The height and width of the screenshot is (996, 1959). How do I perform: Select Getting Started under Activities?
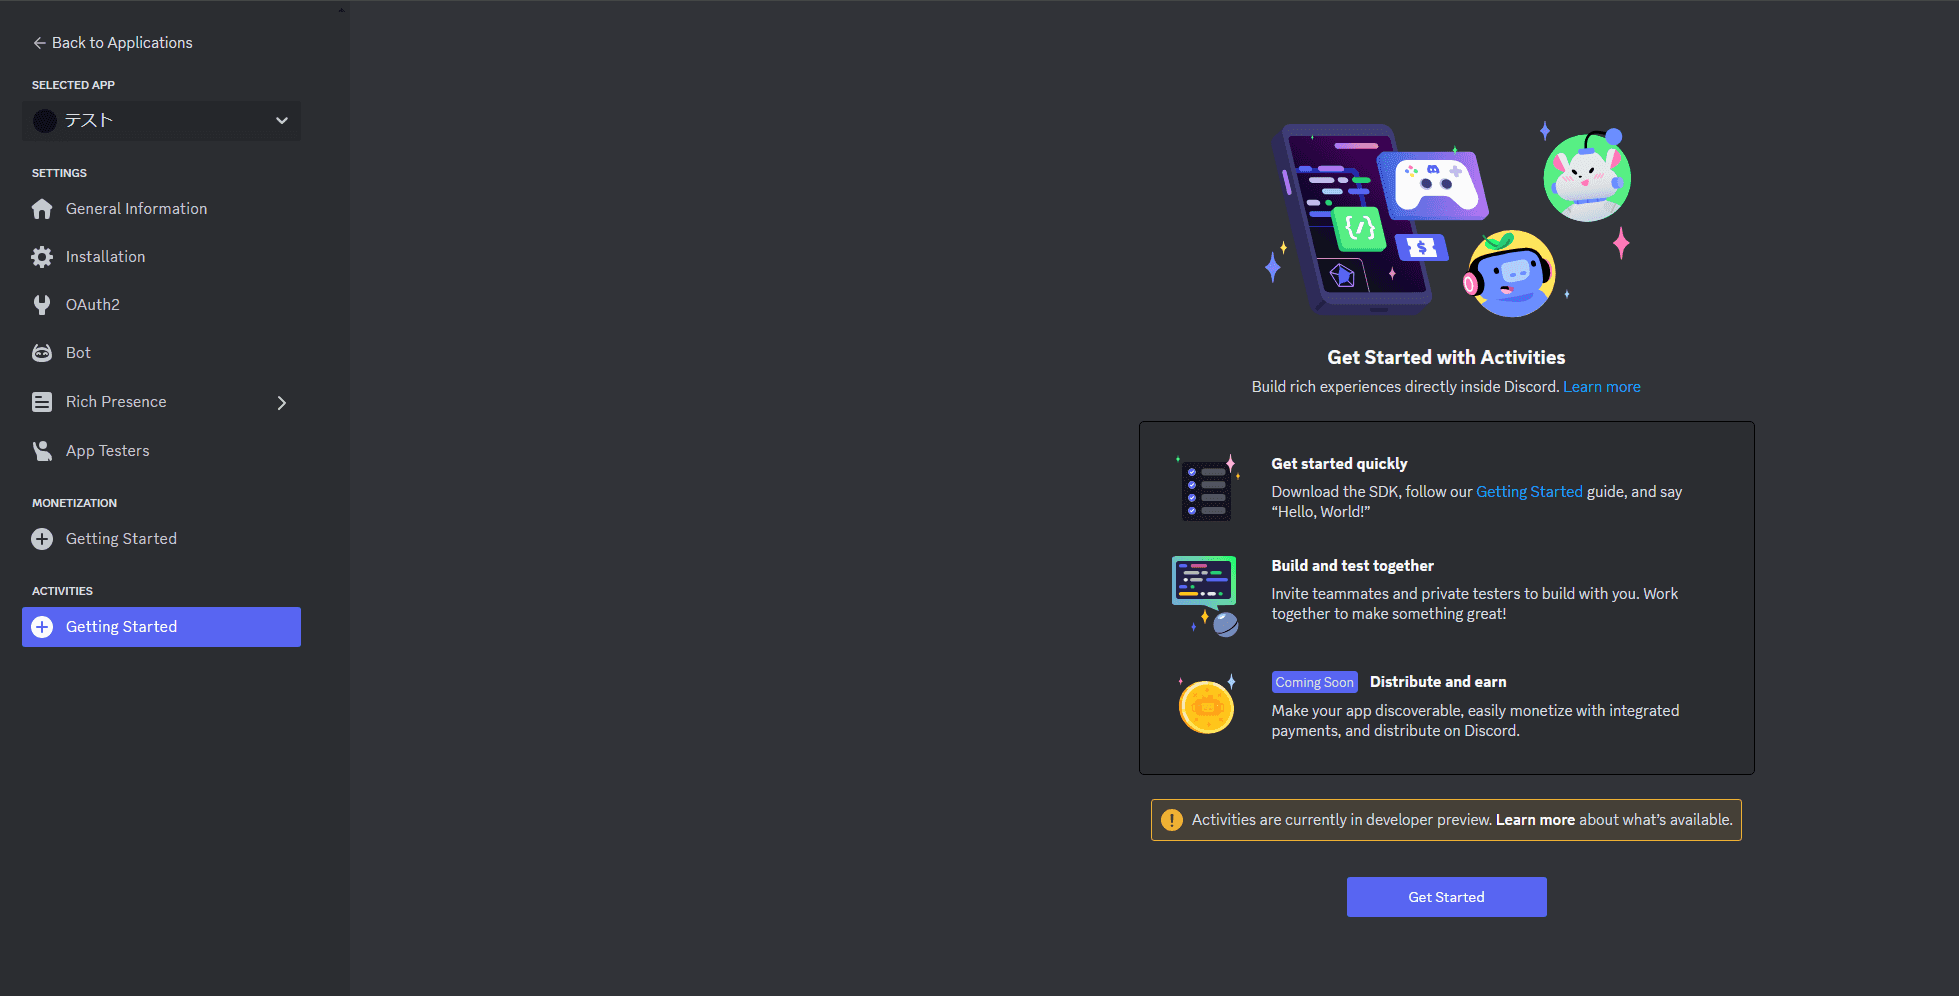[161, 627]
